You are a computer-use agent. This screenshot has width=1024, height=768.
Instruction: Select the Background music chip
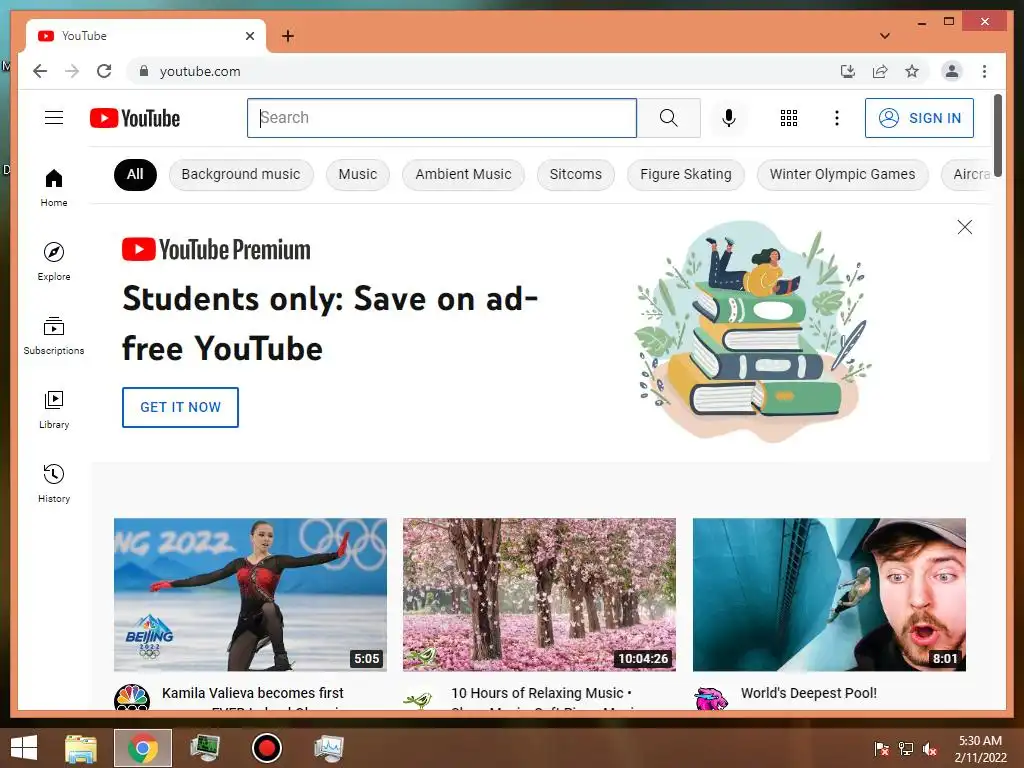point(241,174)
